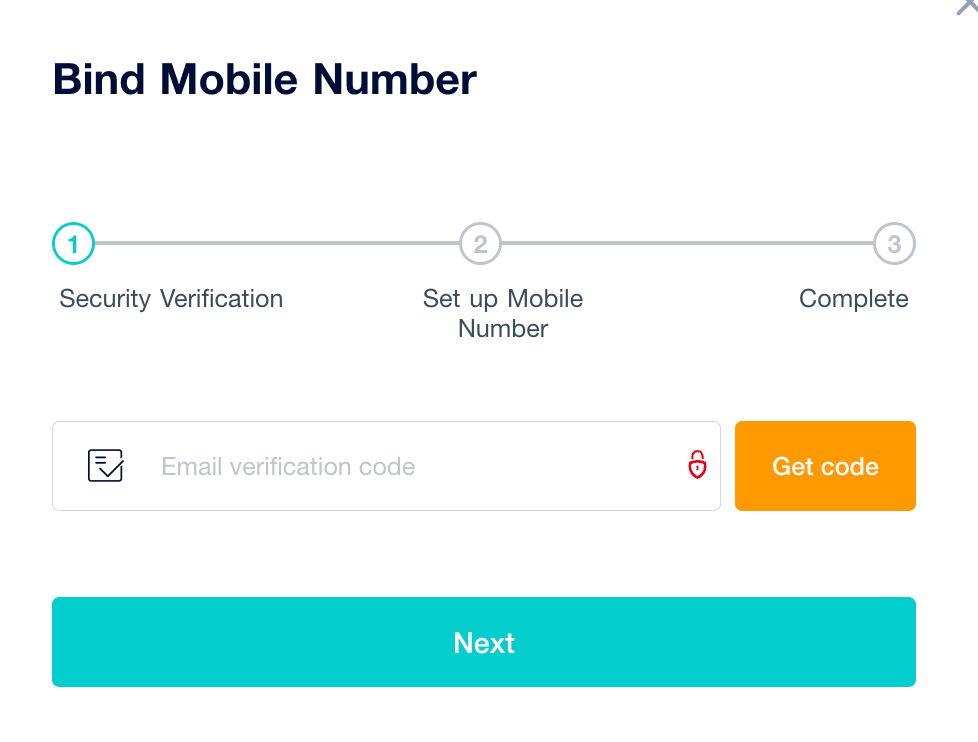Click the progress line between steps two and three
This screenshot has width=978, height=742.
coord(687,243)
